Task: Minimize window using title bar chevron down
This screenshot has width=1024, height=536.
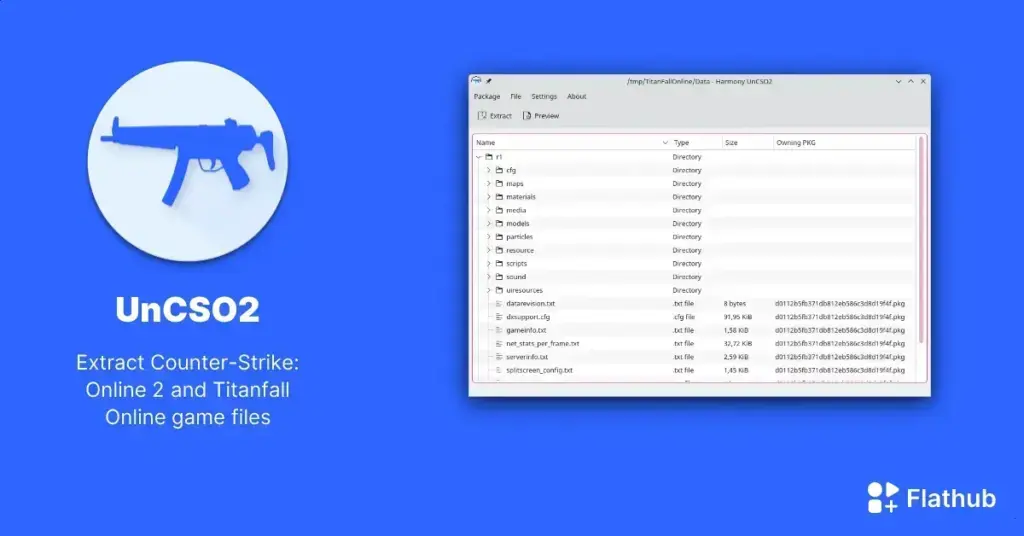Action: 899,82
